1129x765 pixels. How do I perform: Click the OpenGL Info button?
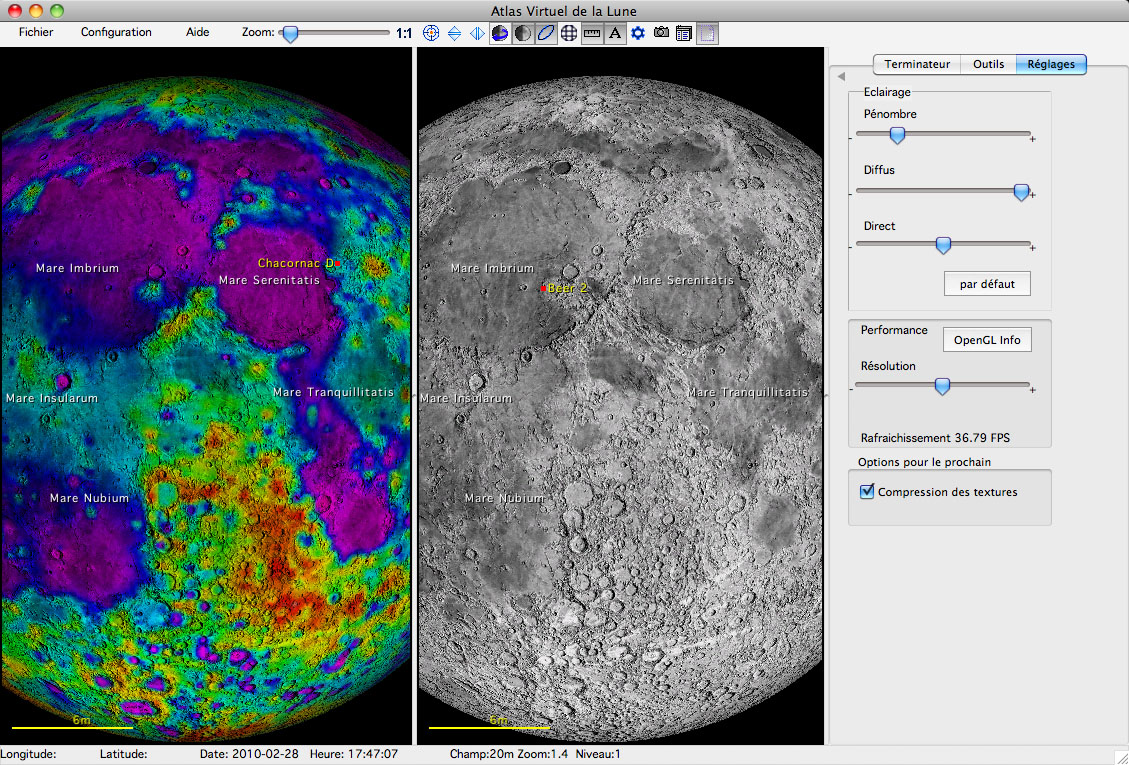click(986, 340)
